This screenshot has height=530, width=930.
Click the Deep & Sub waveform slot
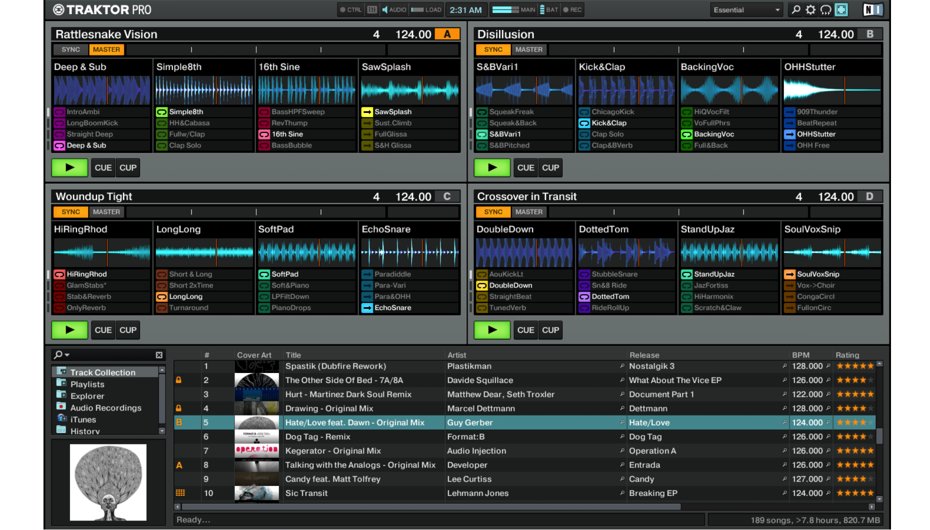tap(101, 91)
